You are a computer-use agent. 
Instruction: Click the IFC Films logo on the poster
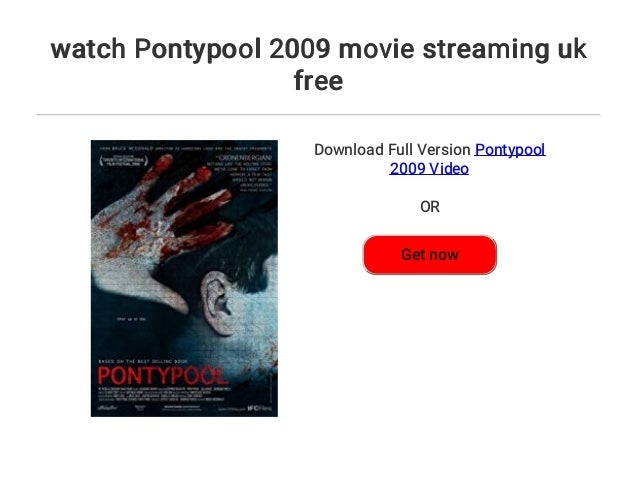[x=260, y=408]
